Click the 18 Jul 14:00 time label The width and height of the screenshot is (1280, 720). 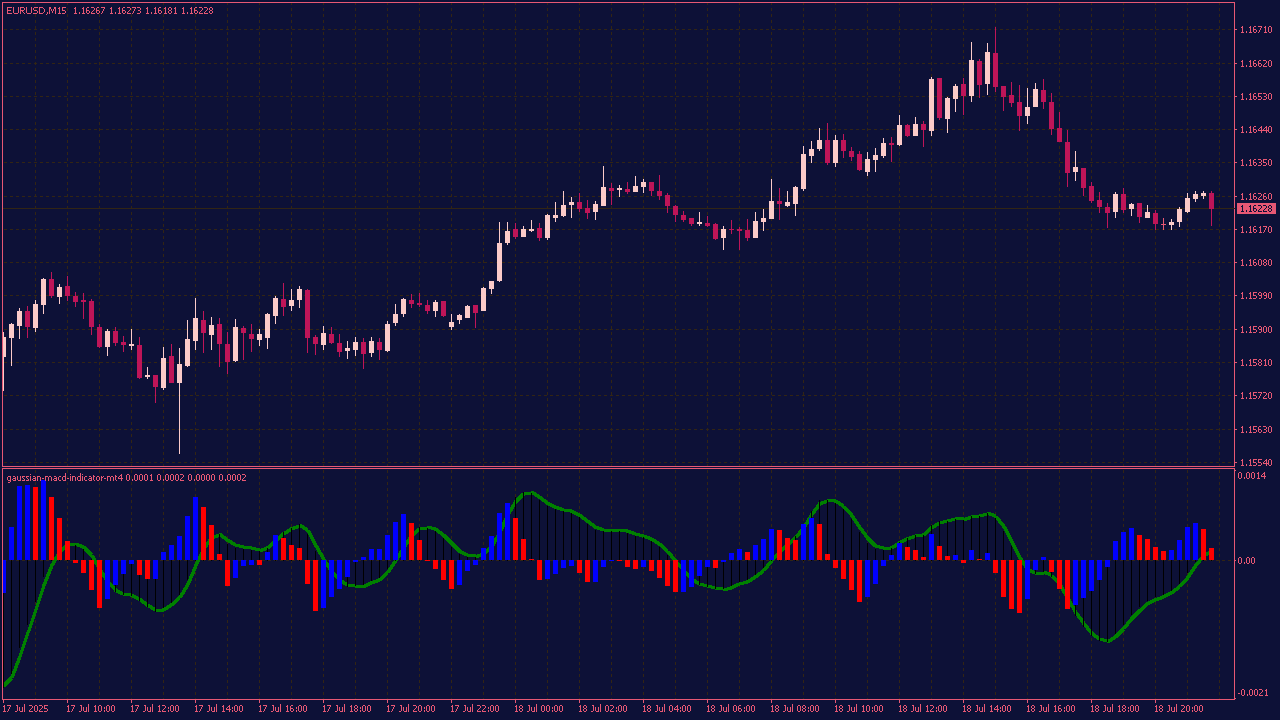(986, 708)
